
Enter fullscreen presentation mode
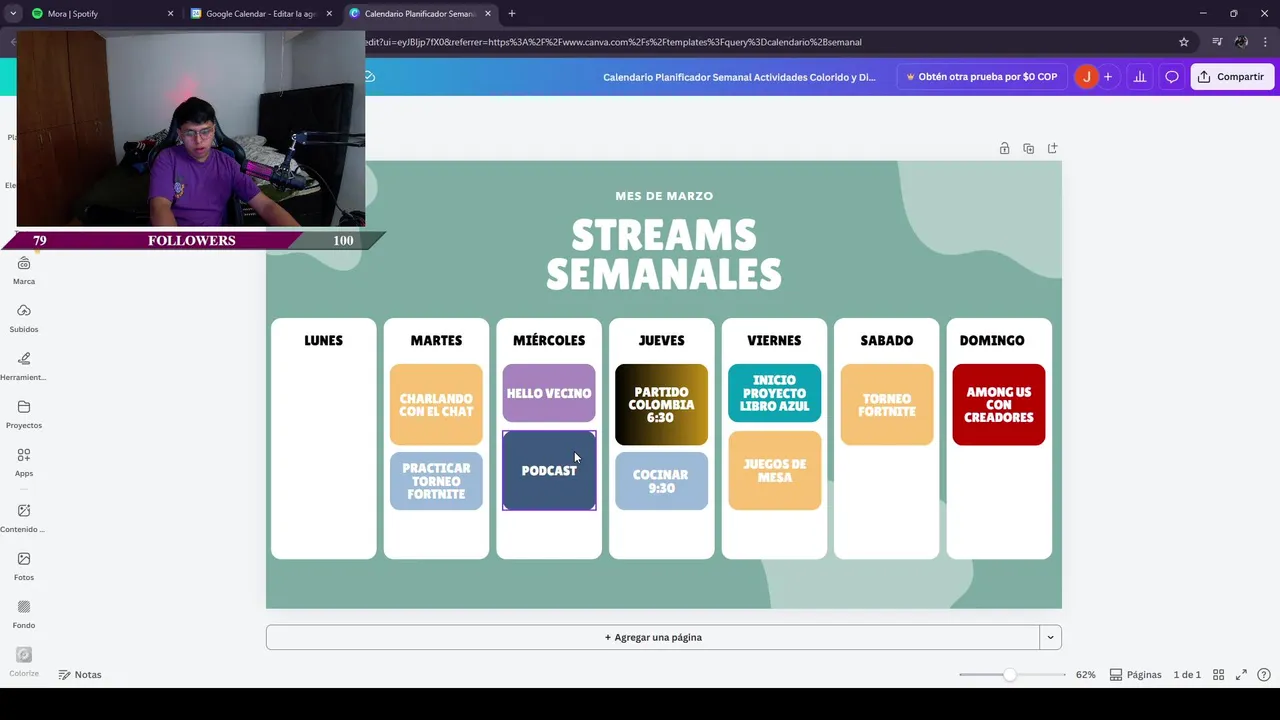tap(1241, 675)
